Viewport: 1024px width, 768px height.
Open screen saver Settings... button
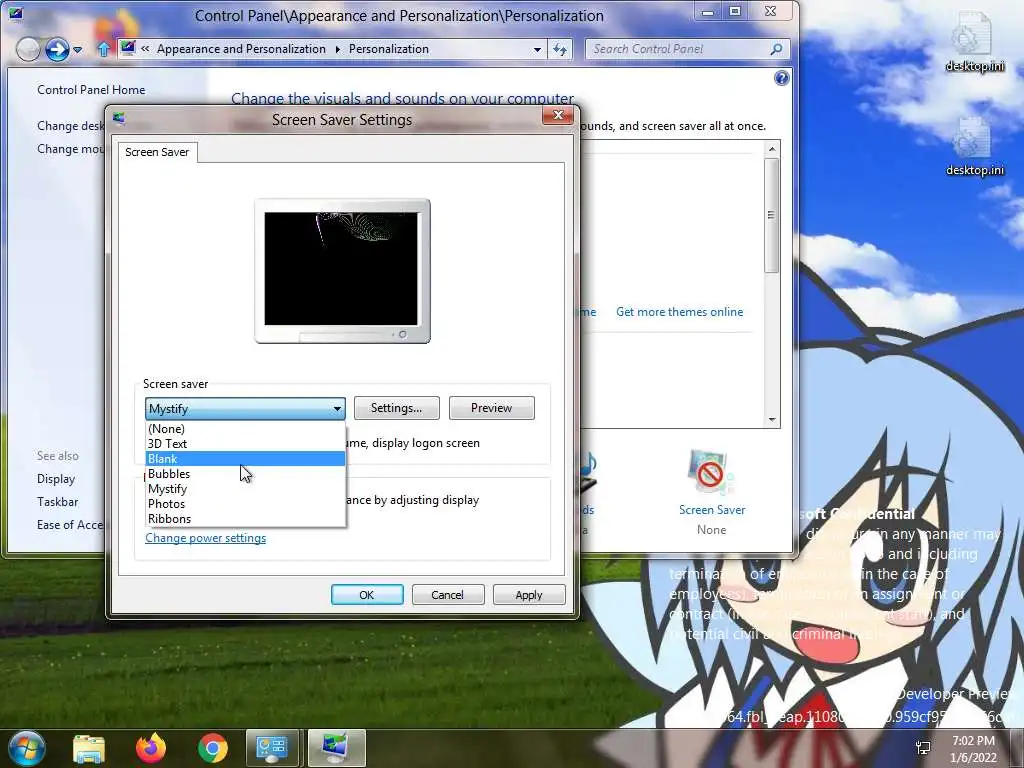396,408
